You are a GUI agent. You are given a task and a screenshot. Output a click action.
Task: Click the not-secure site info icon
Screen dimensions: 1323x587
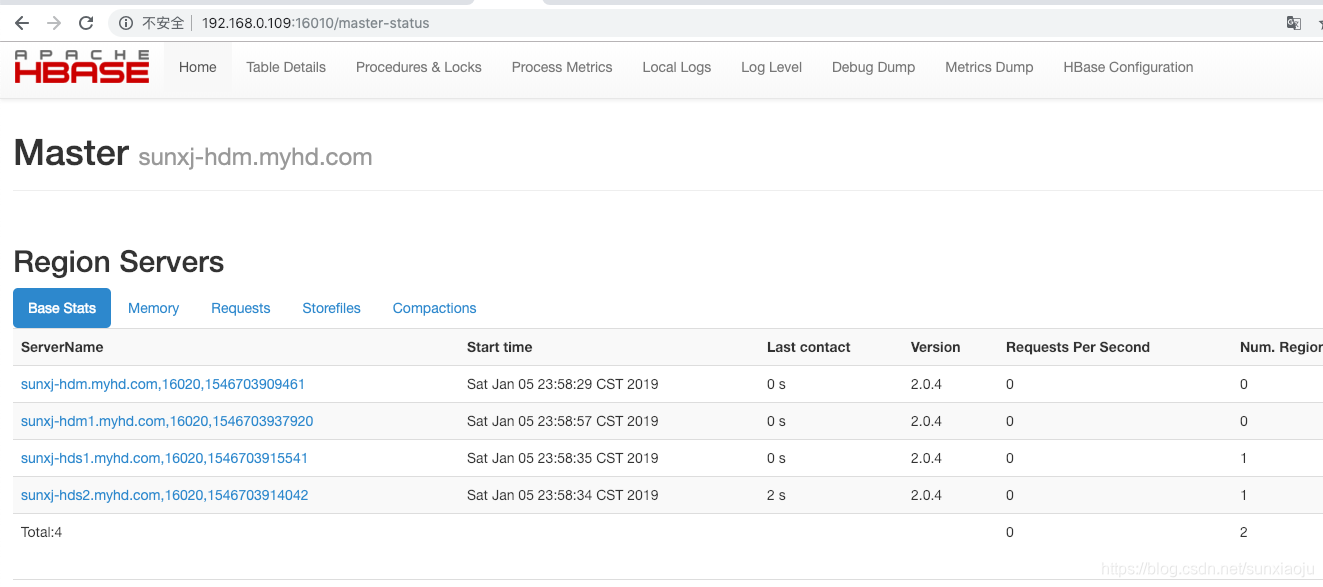pos(126,23)
